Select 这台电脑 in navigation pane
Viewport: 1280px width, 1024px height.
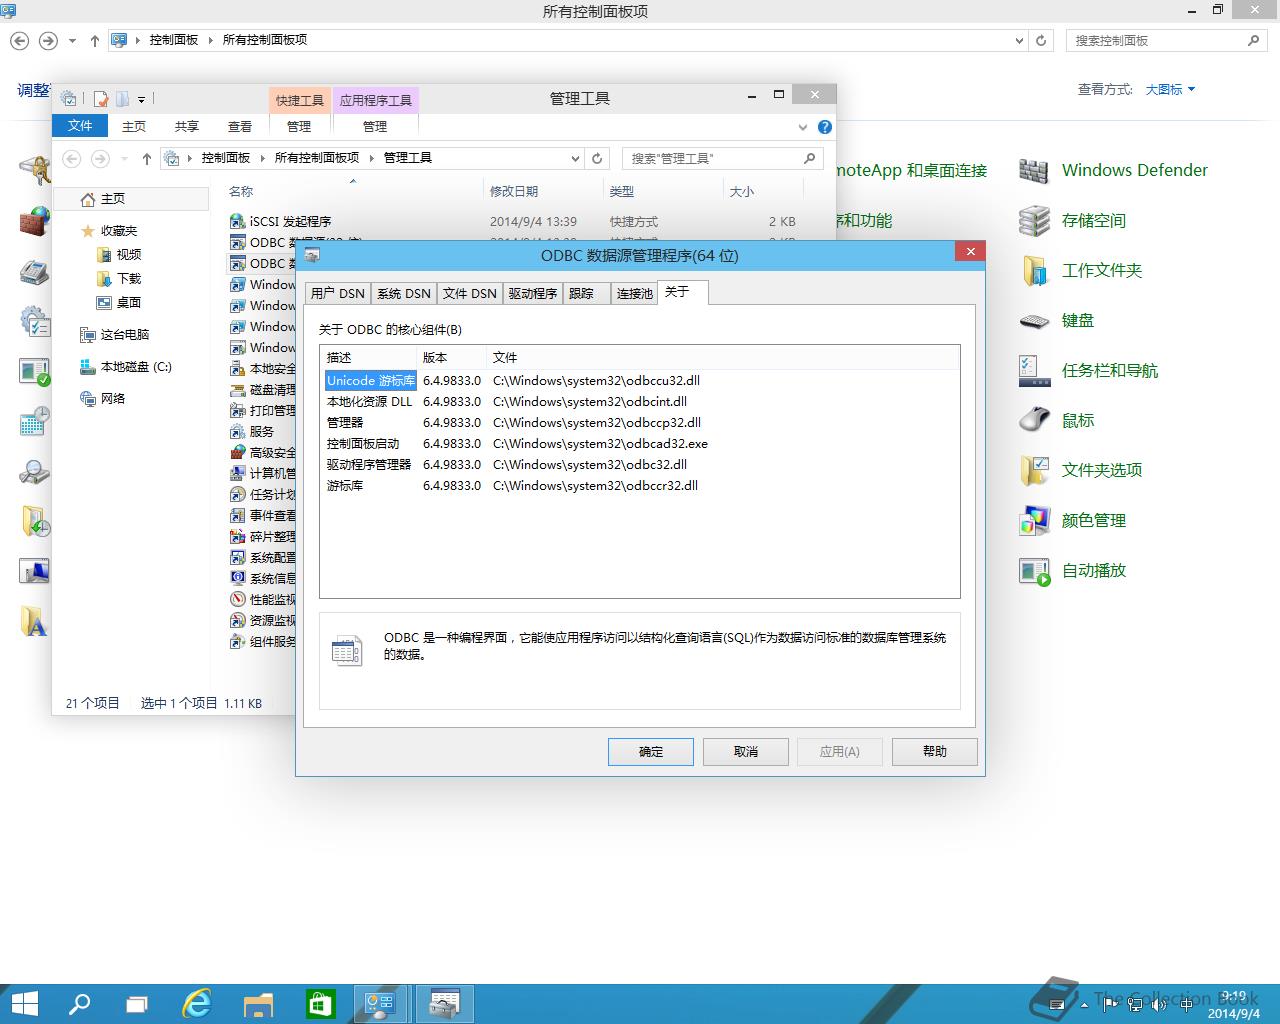click(114, 334)
